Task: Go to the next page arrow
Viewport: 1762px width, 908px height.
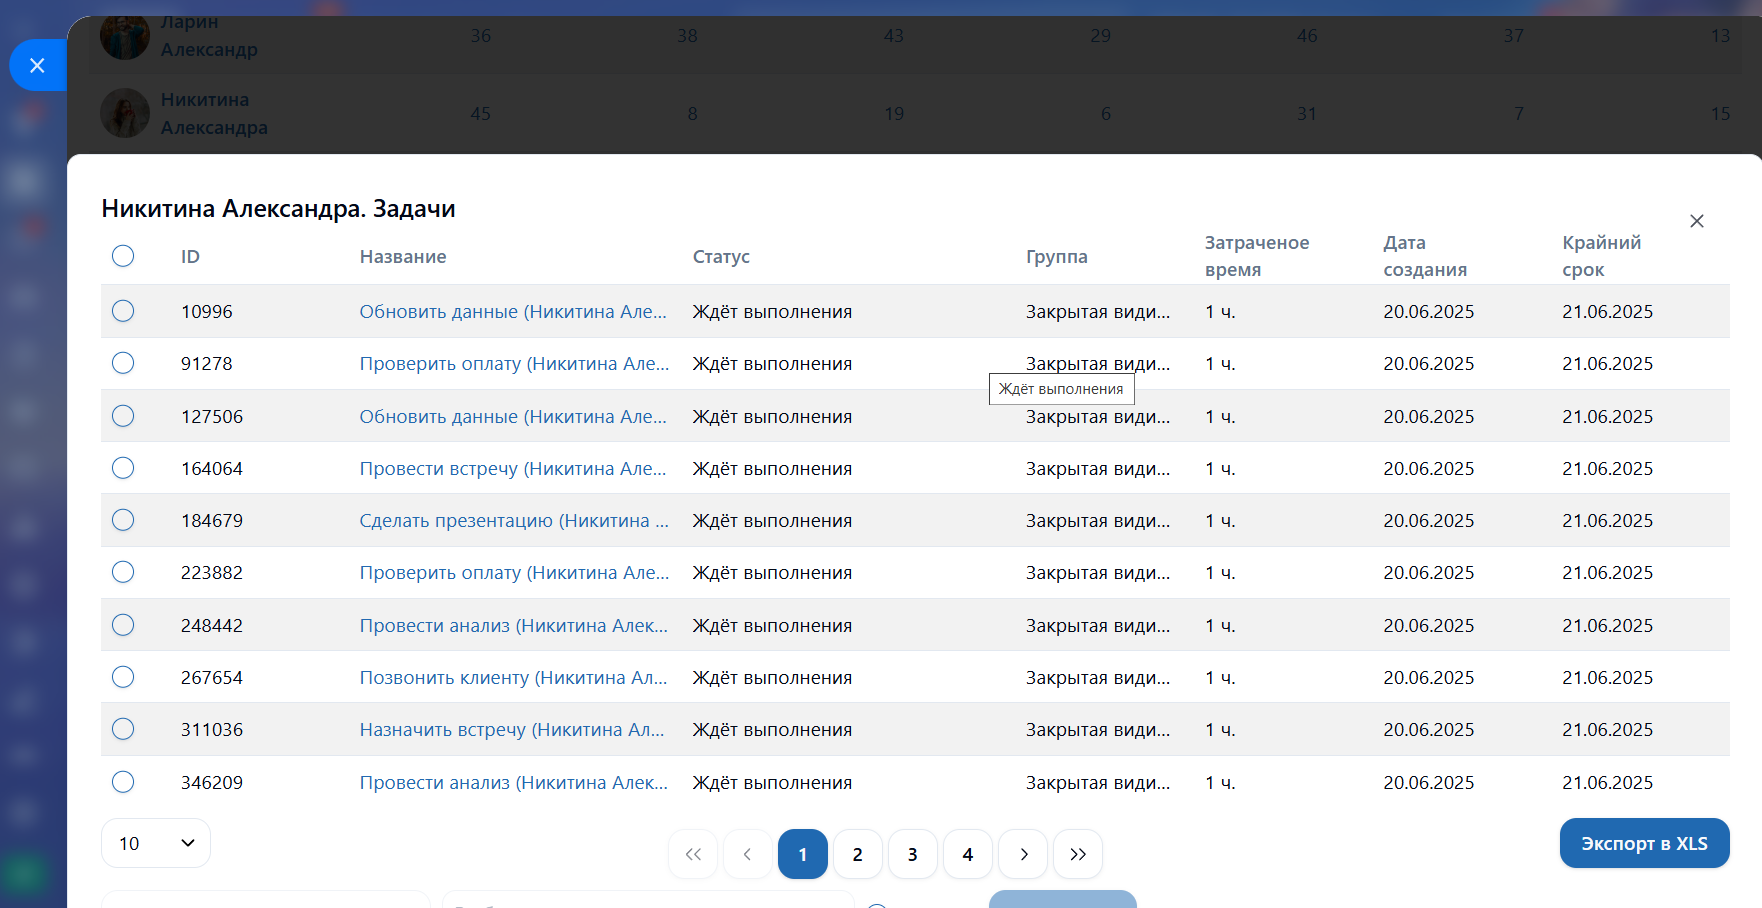Action: (x=1023, y=854)
